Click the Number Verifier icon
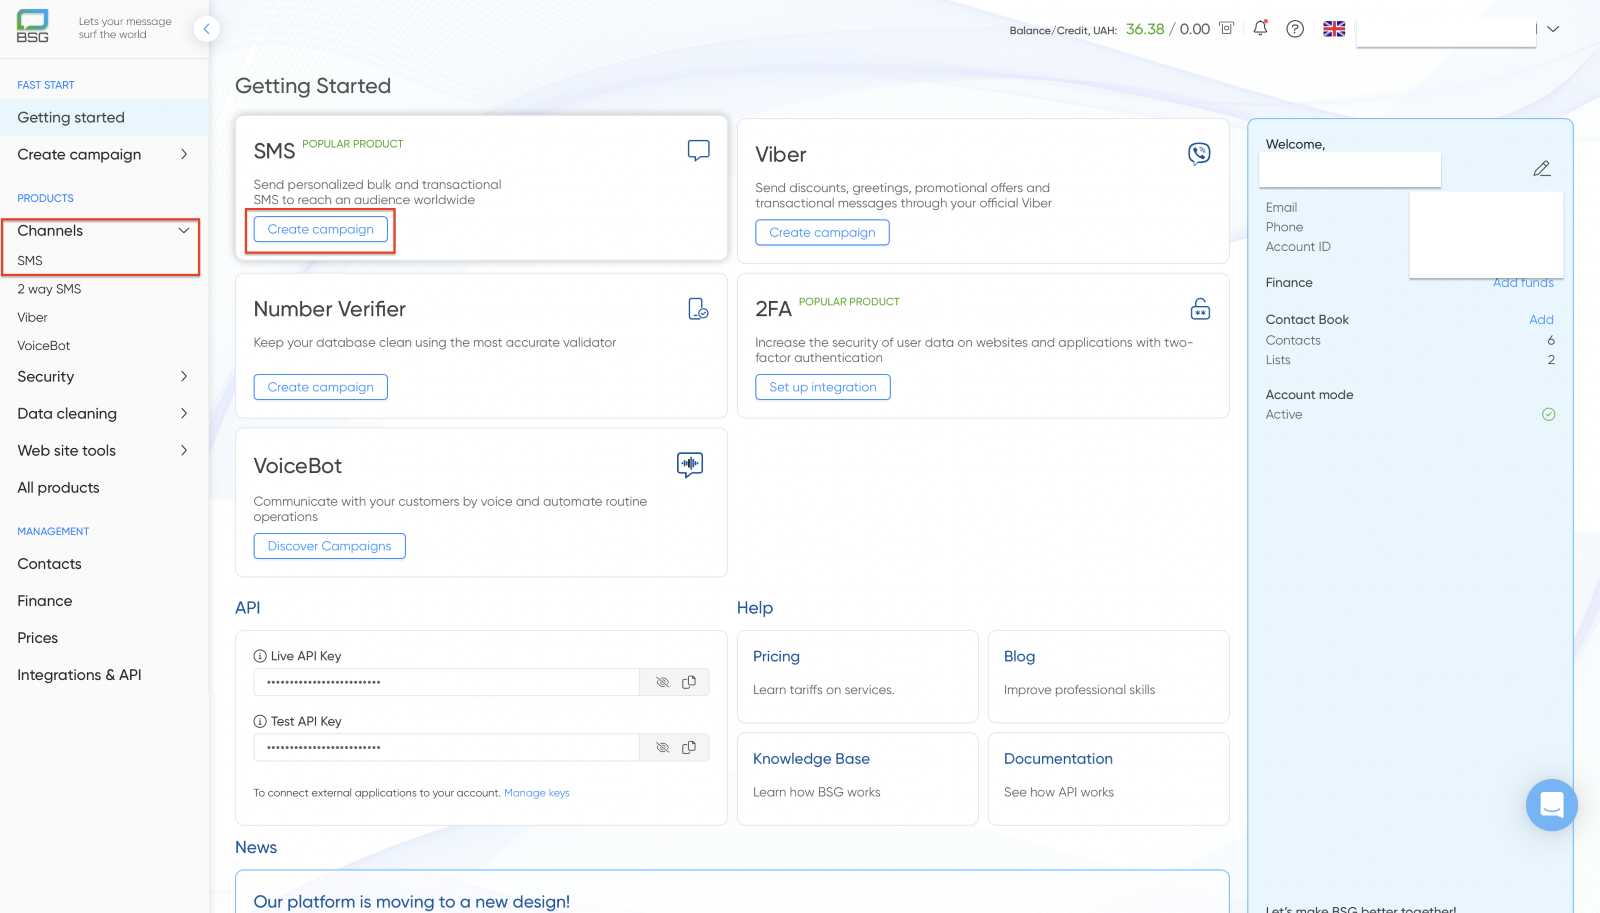 pyautogui.click(x=699, y=309)
